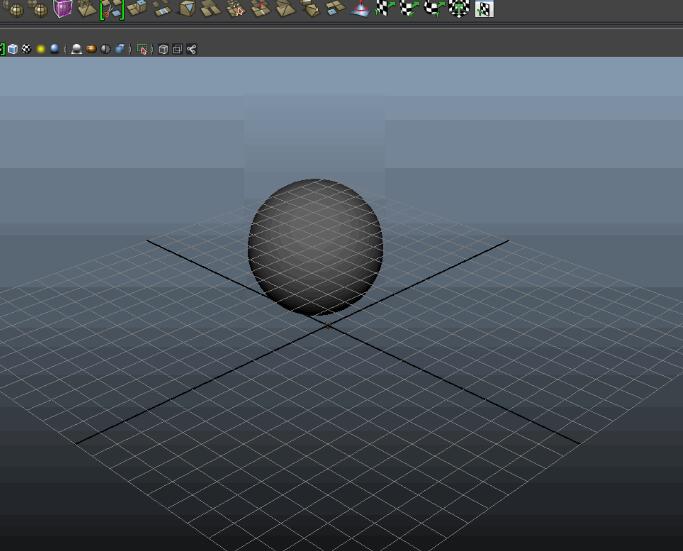This screenshot has height=551, width=683.
Task: Enable ambient occlusion white dome icon
Action: (76, 48)
